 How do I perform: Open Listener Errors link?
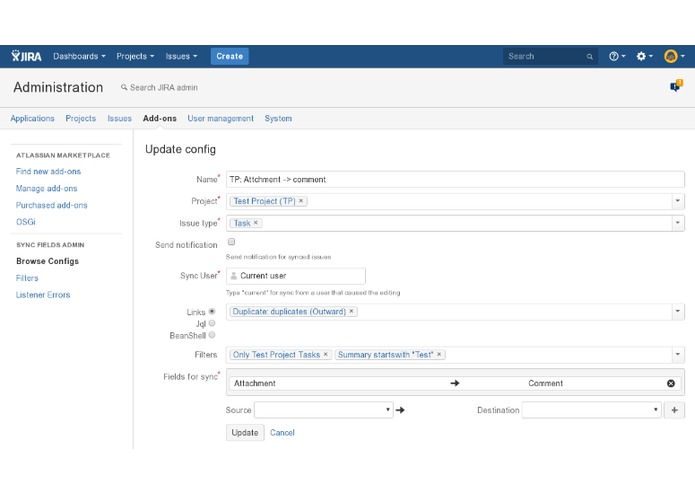pos(43,295)
